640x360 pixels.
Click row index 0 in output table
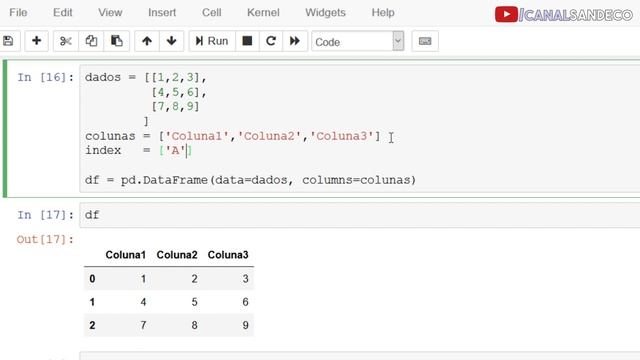pyautogui.click(x=92, y=279)
